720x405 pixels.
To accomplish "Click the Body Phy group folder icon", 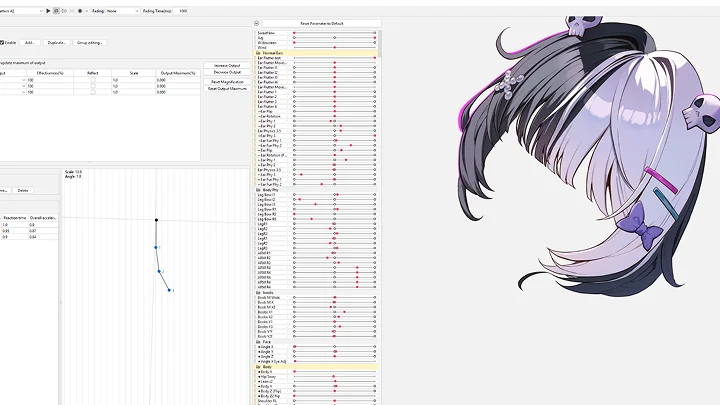I will (x=258, y=190).
